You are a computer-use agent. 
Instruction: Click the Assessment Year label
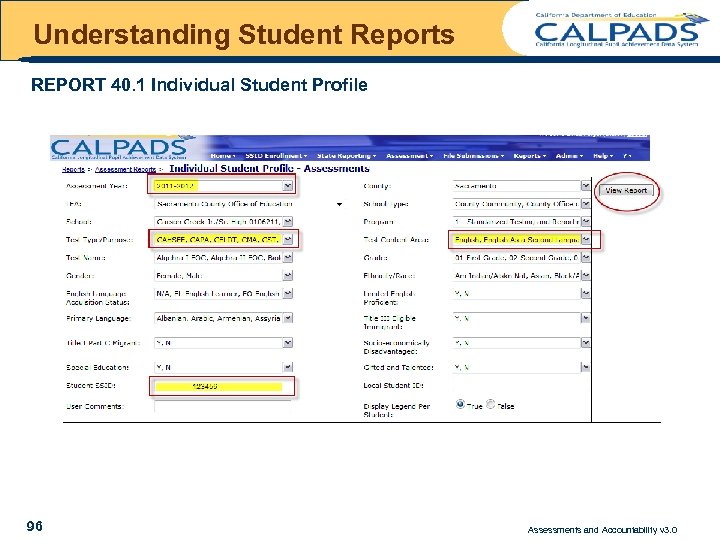97,186
